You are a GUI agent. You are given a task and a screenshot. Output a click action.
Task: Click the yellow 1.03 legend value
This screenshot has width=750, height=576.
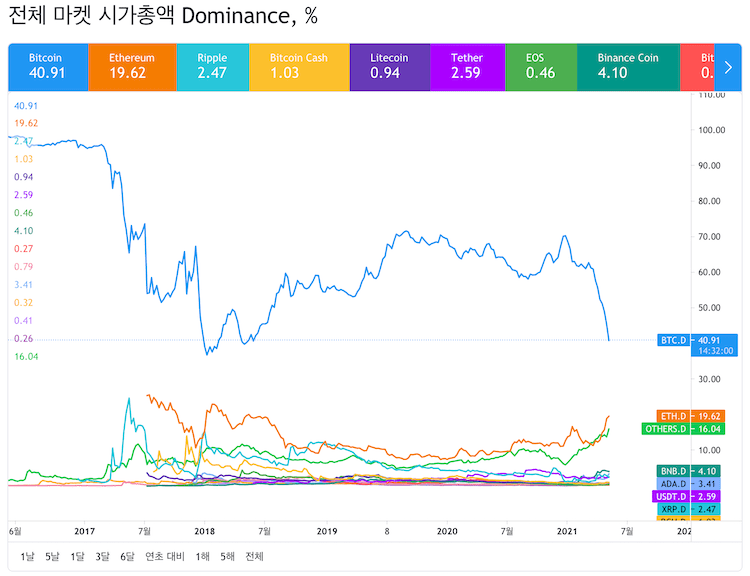[23, 159]
